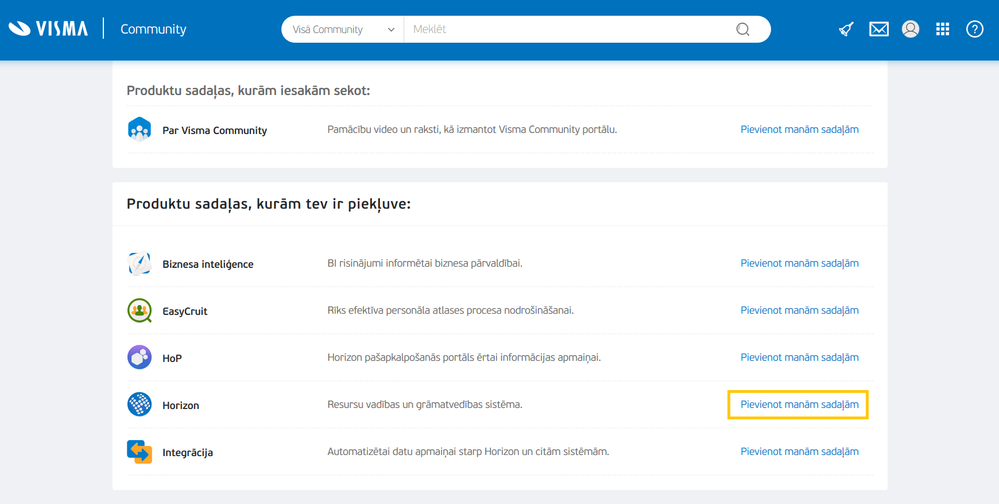Click the rocket icon in the header

pos(846,29)
